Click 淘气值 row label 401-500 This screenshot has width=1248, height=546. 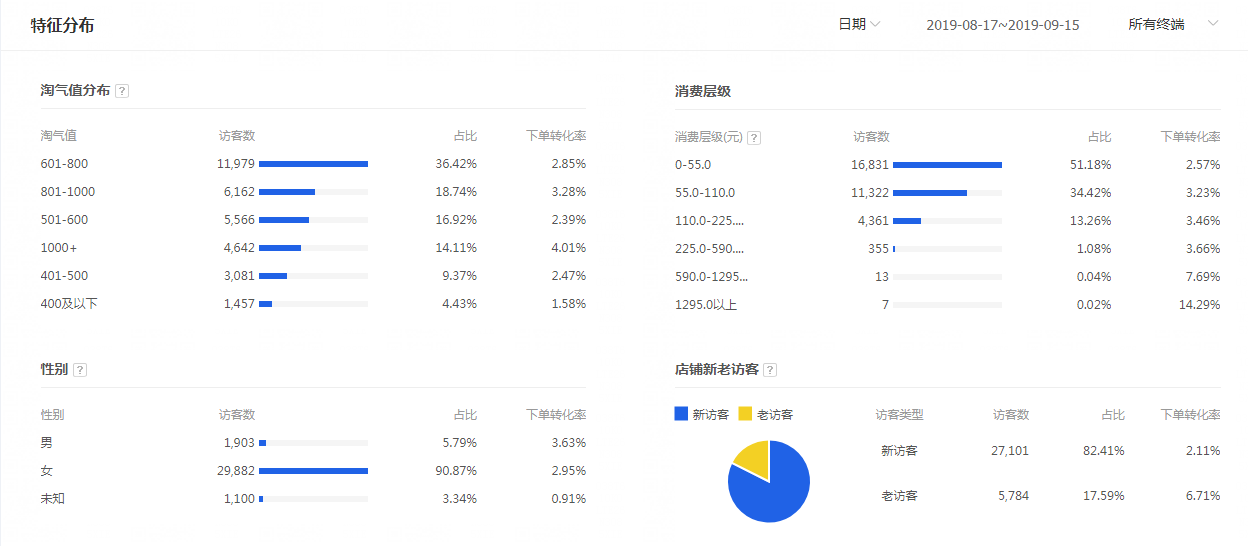click(x=64, y=276)
